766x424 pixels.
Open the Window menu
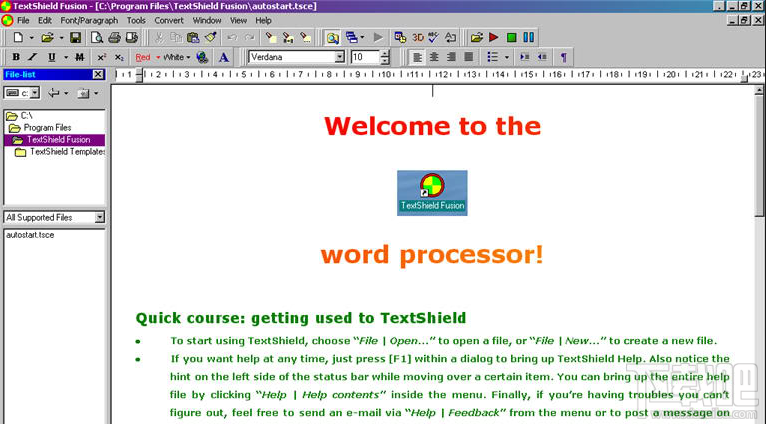207,21
